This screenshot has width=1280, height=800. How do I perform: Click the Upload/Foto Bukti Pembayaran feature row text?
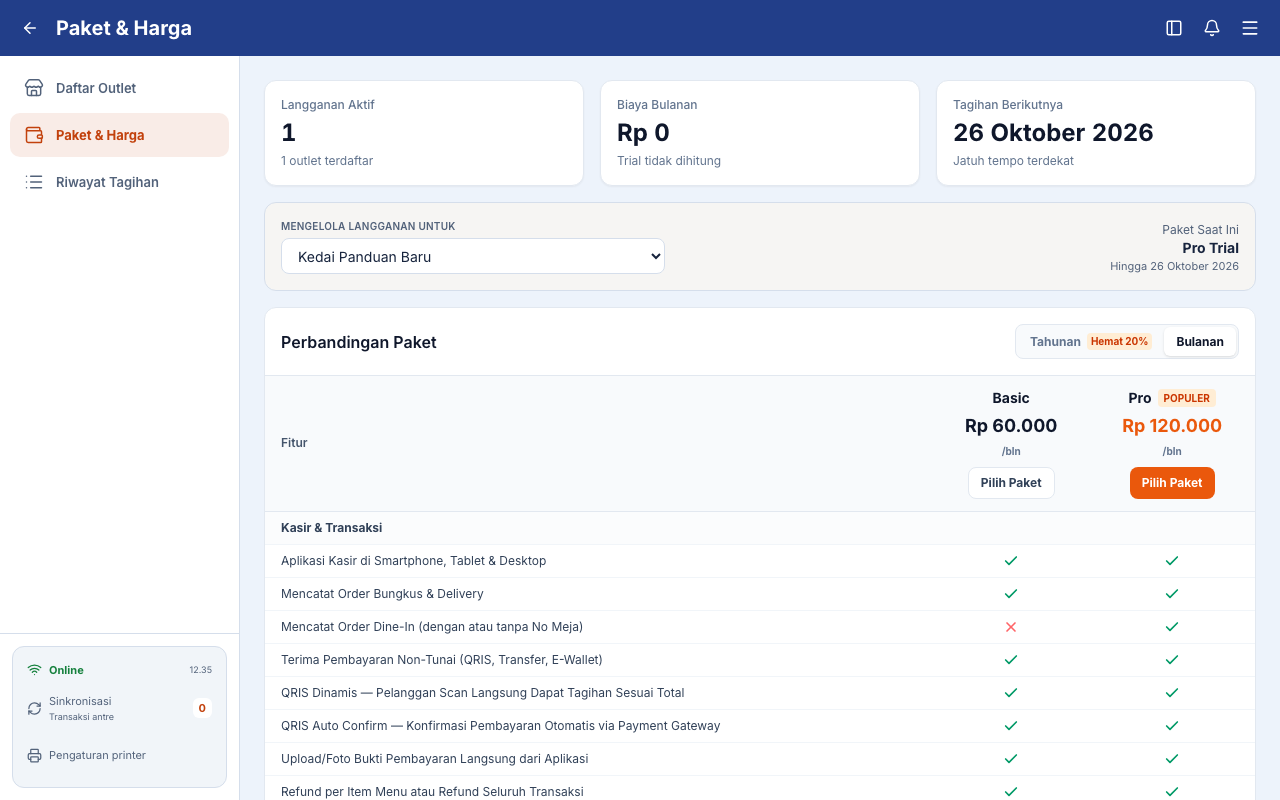(x=434, y=759)
